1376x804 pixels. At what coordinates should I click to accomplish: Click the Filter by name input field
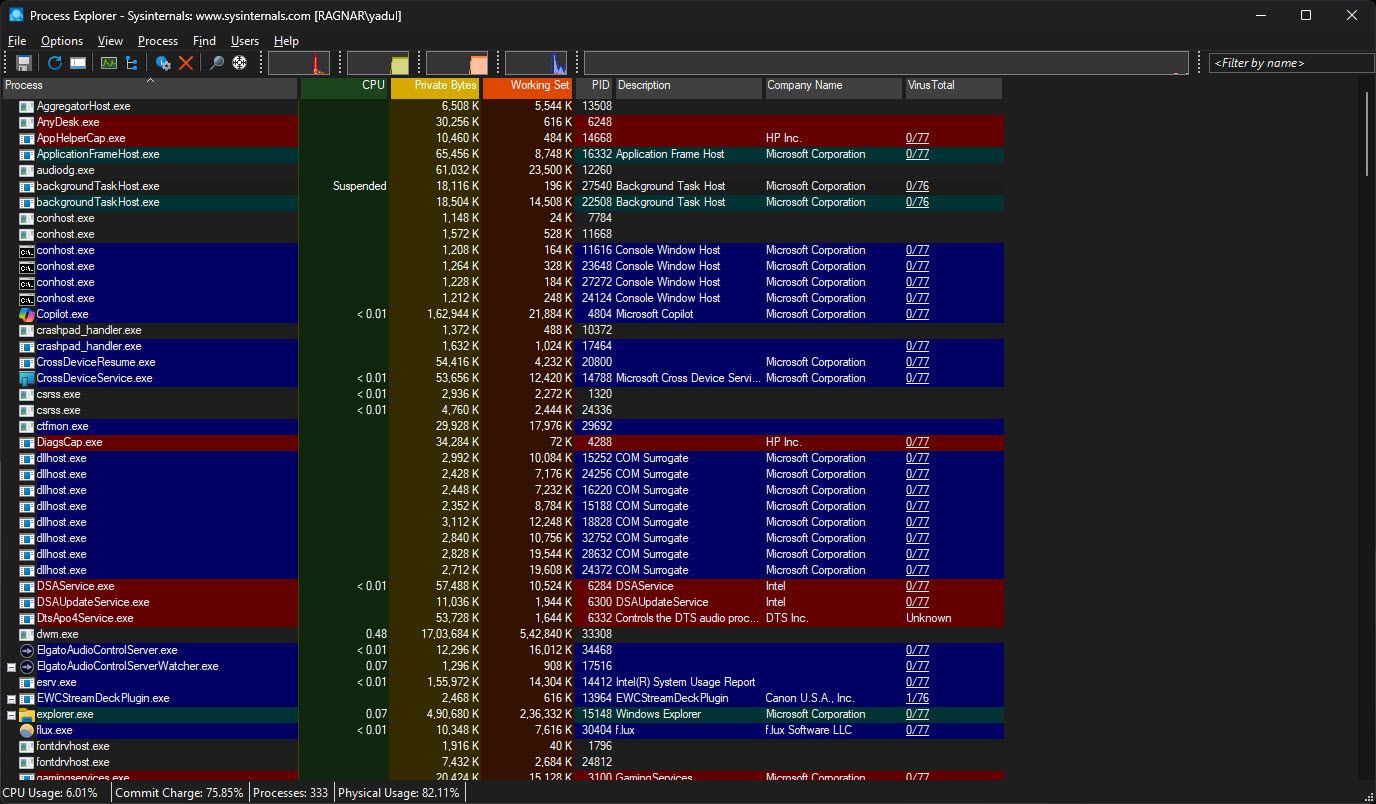1291,63
